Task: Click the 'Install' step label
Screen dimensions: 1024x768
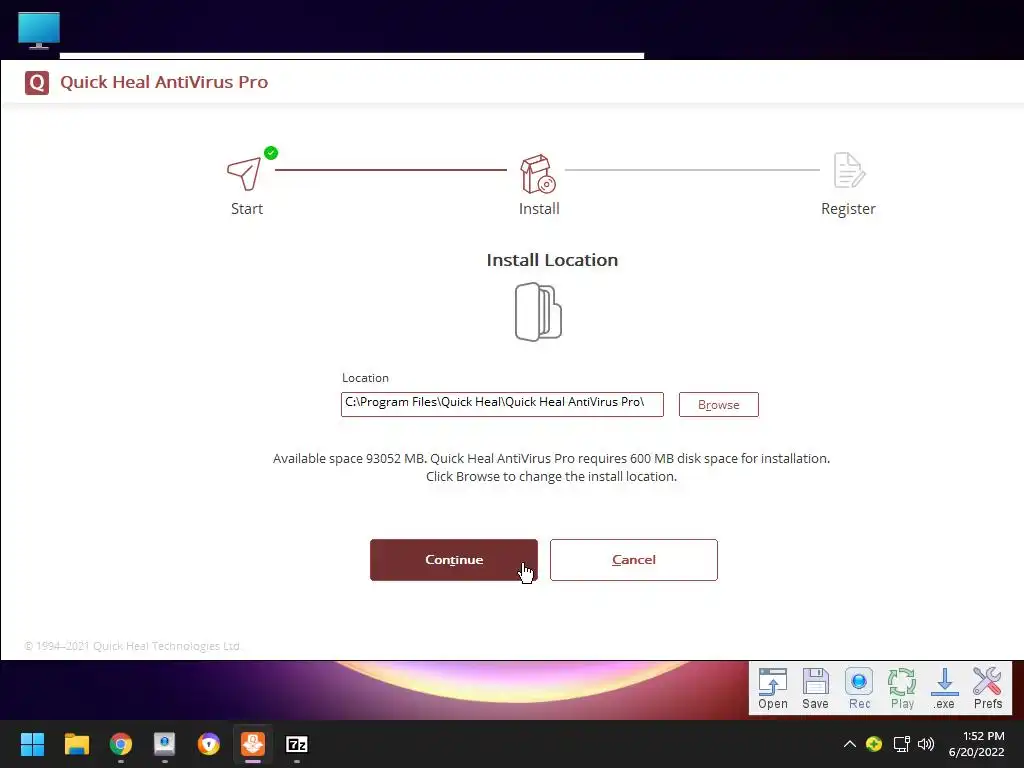Action: [539, 209]
